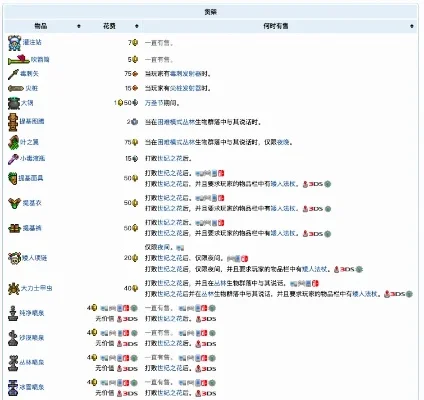424x400 pixels.
Task: Open the 叶之翼 item link
Action: coord(29,142)
